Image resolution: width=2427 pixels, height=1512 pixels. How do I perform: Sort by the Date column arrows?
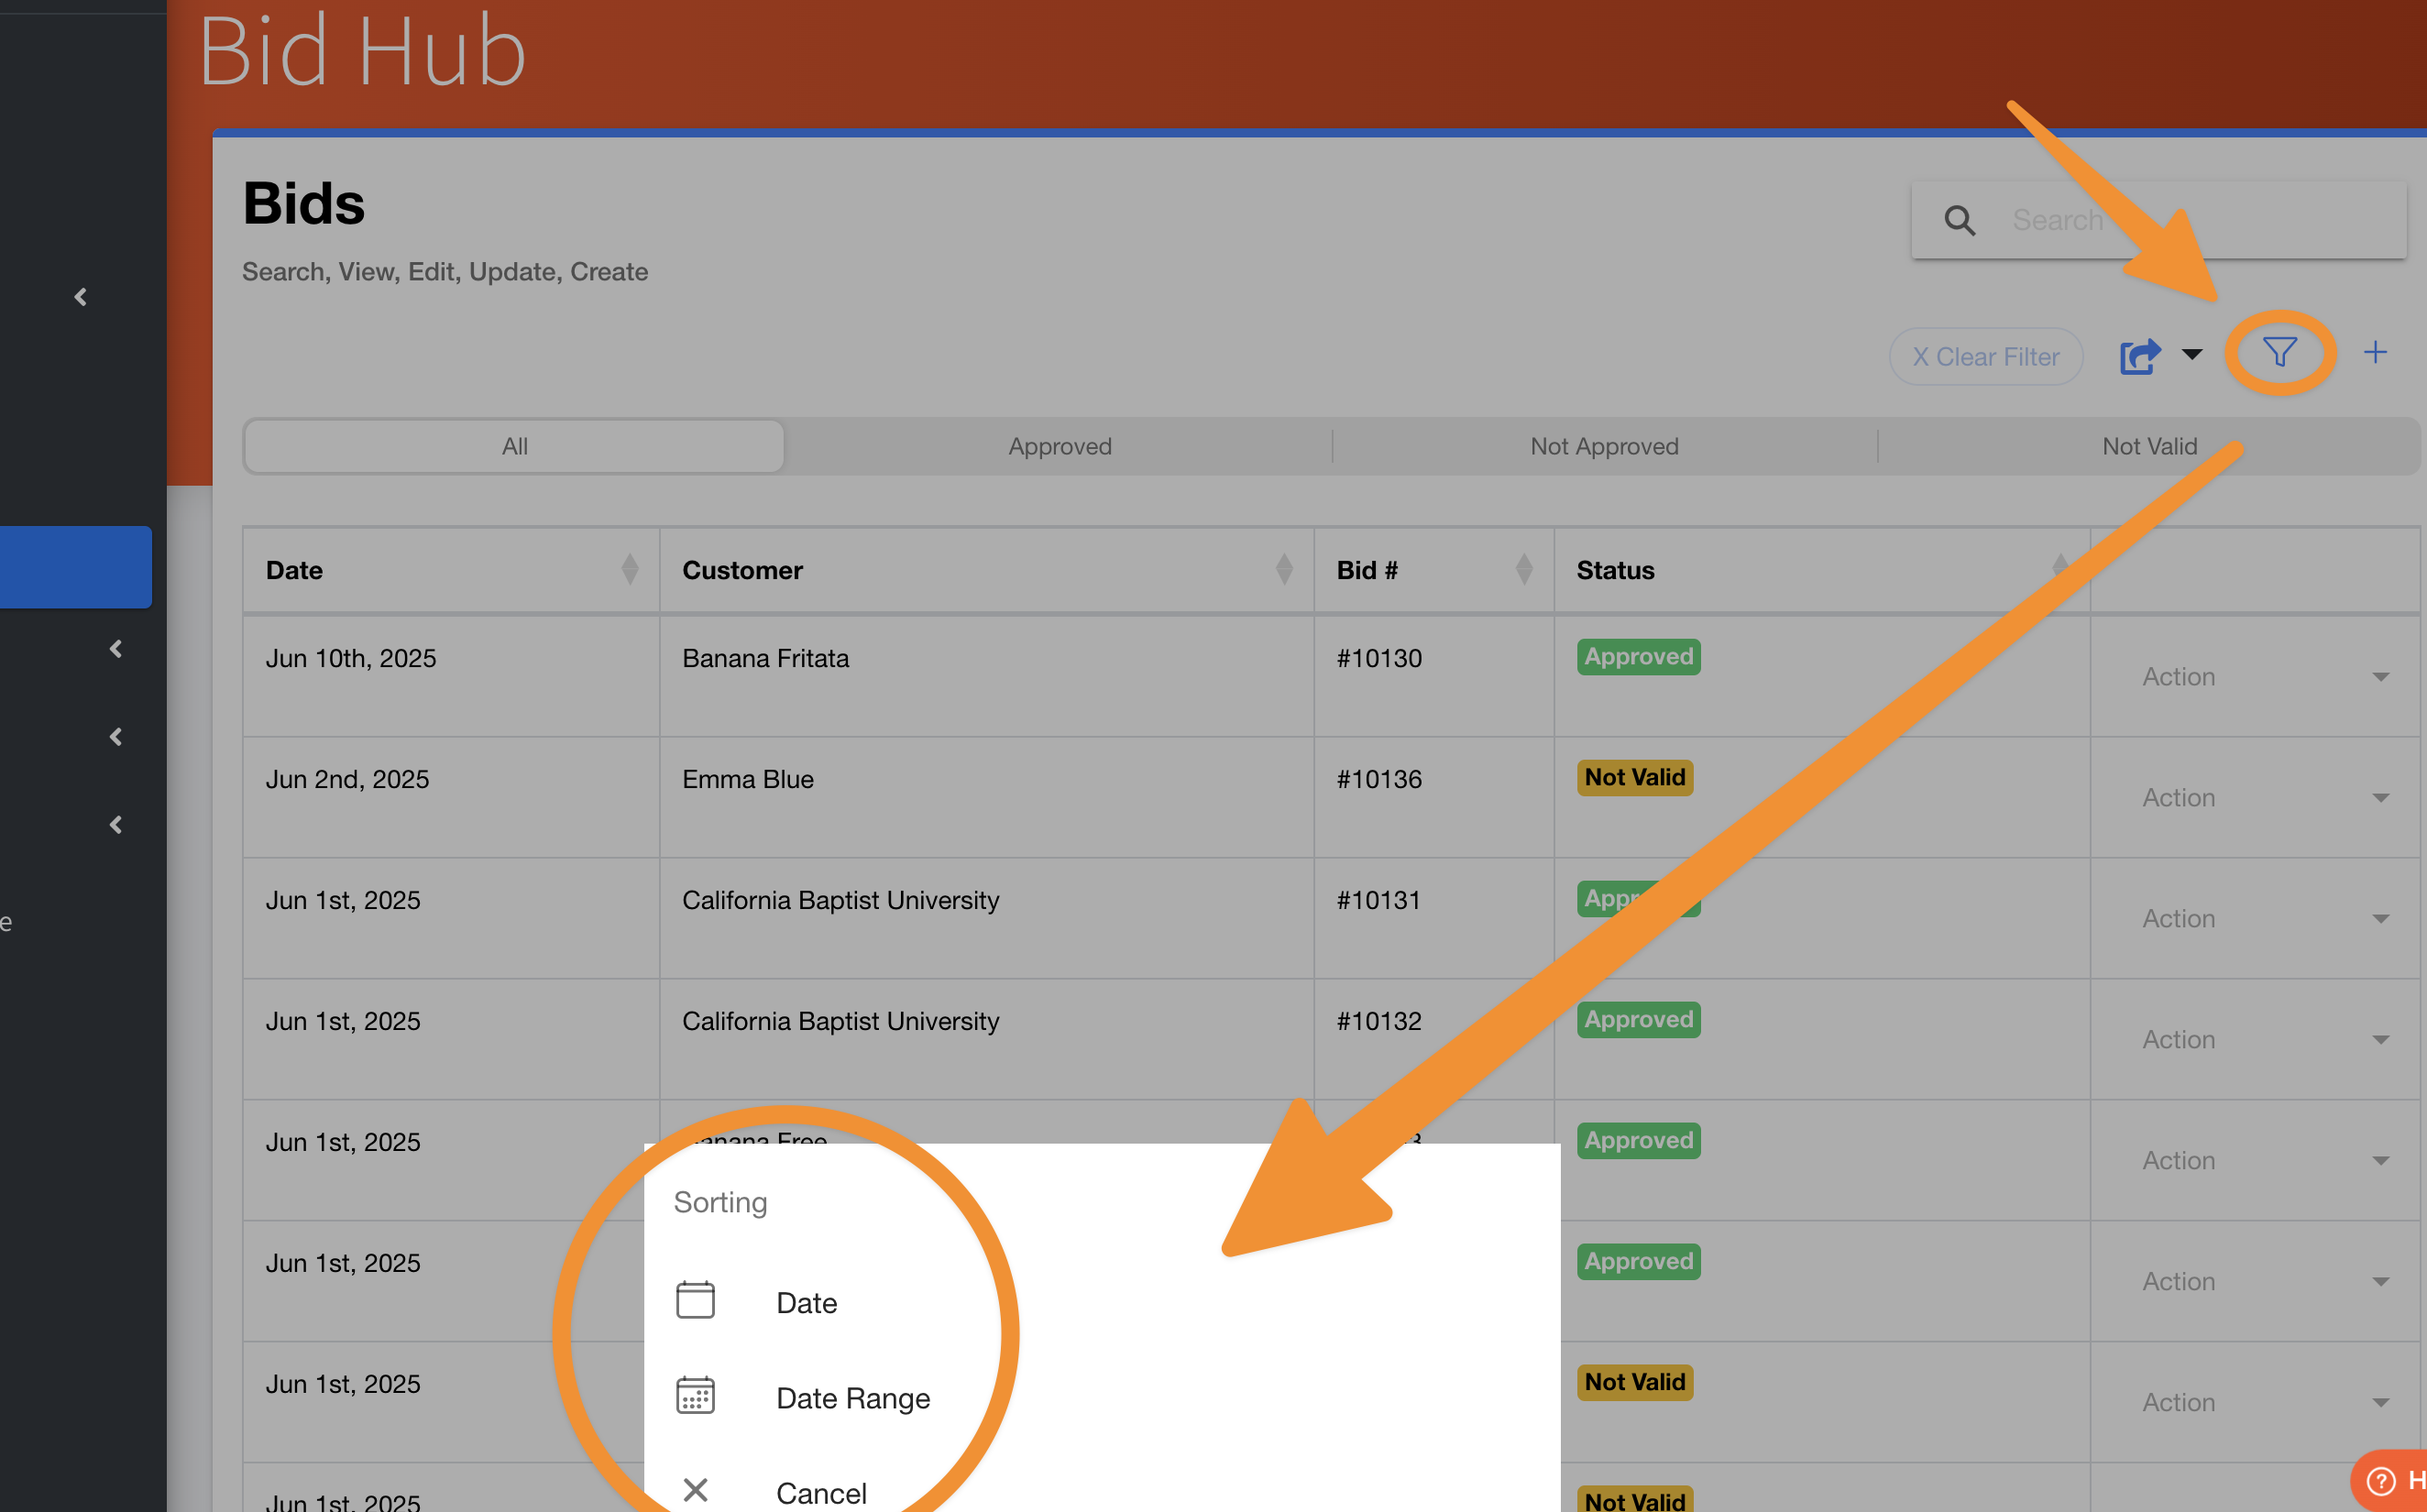click(629, 569)
